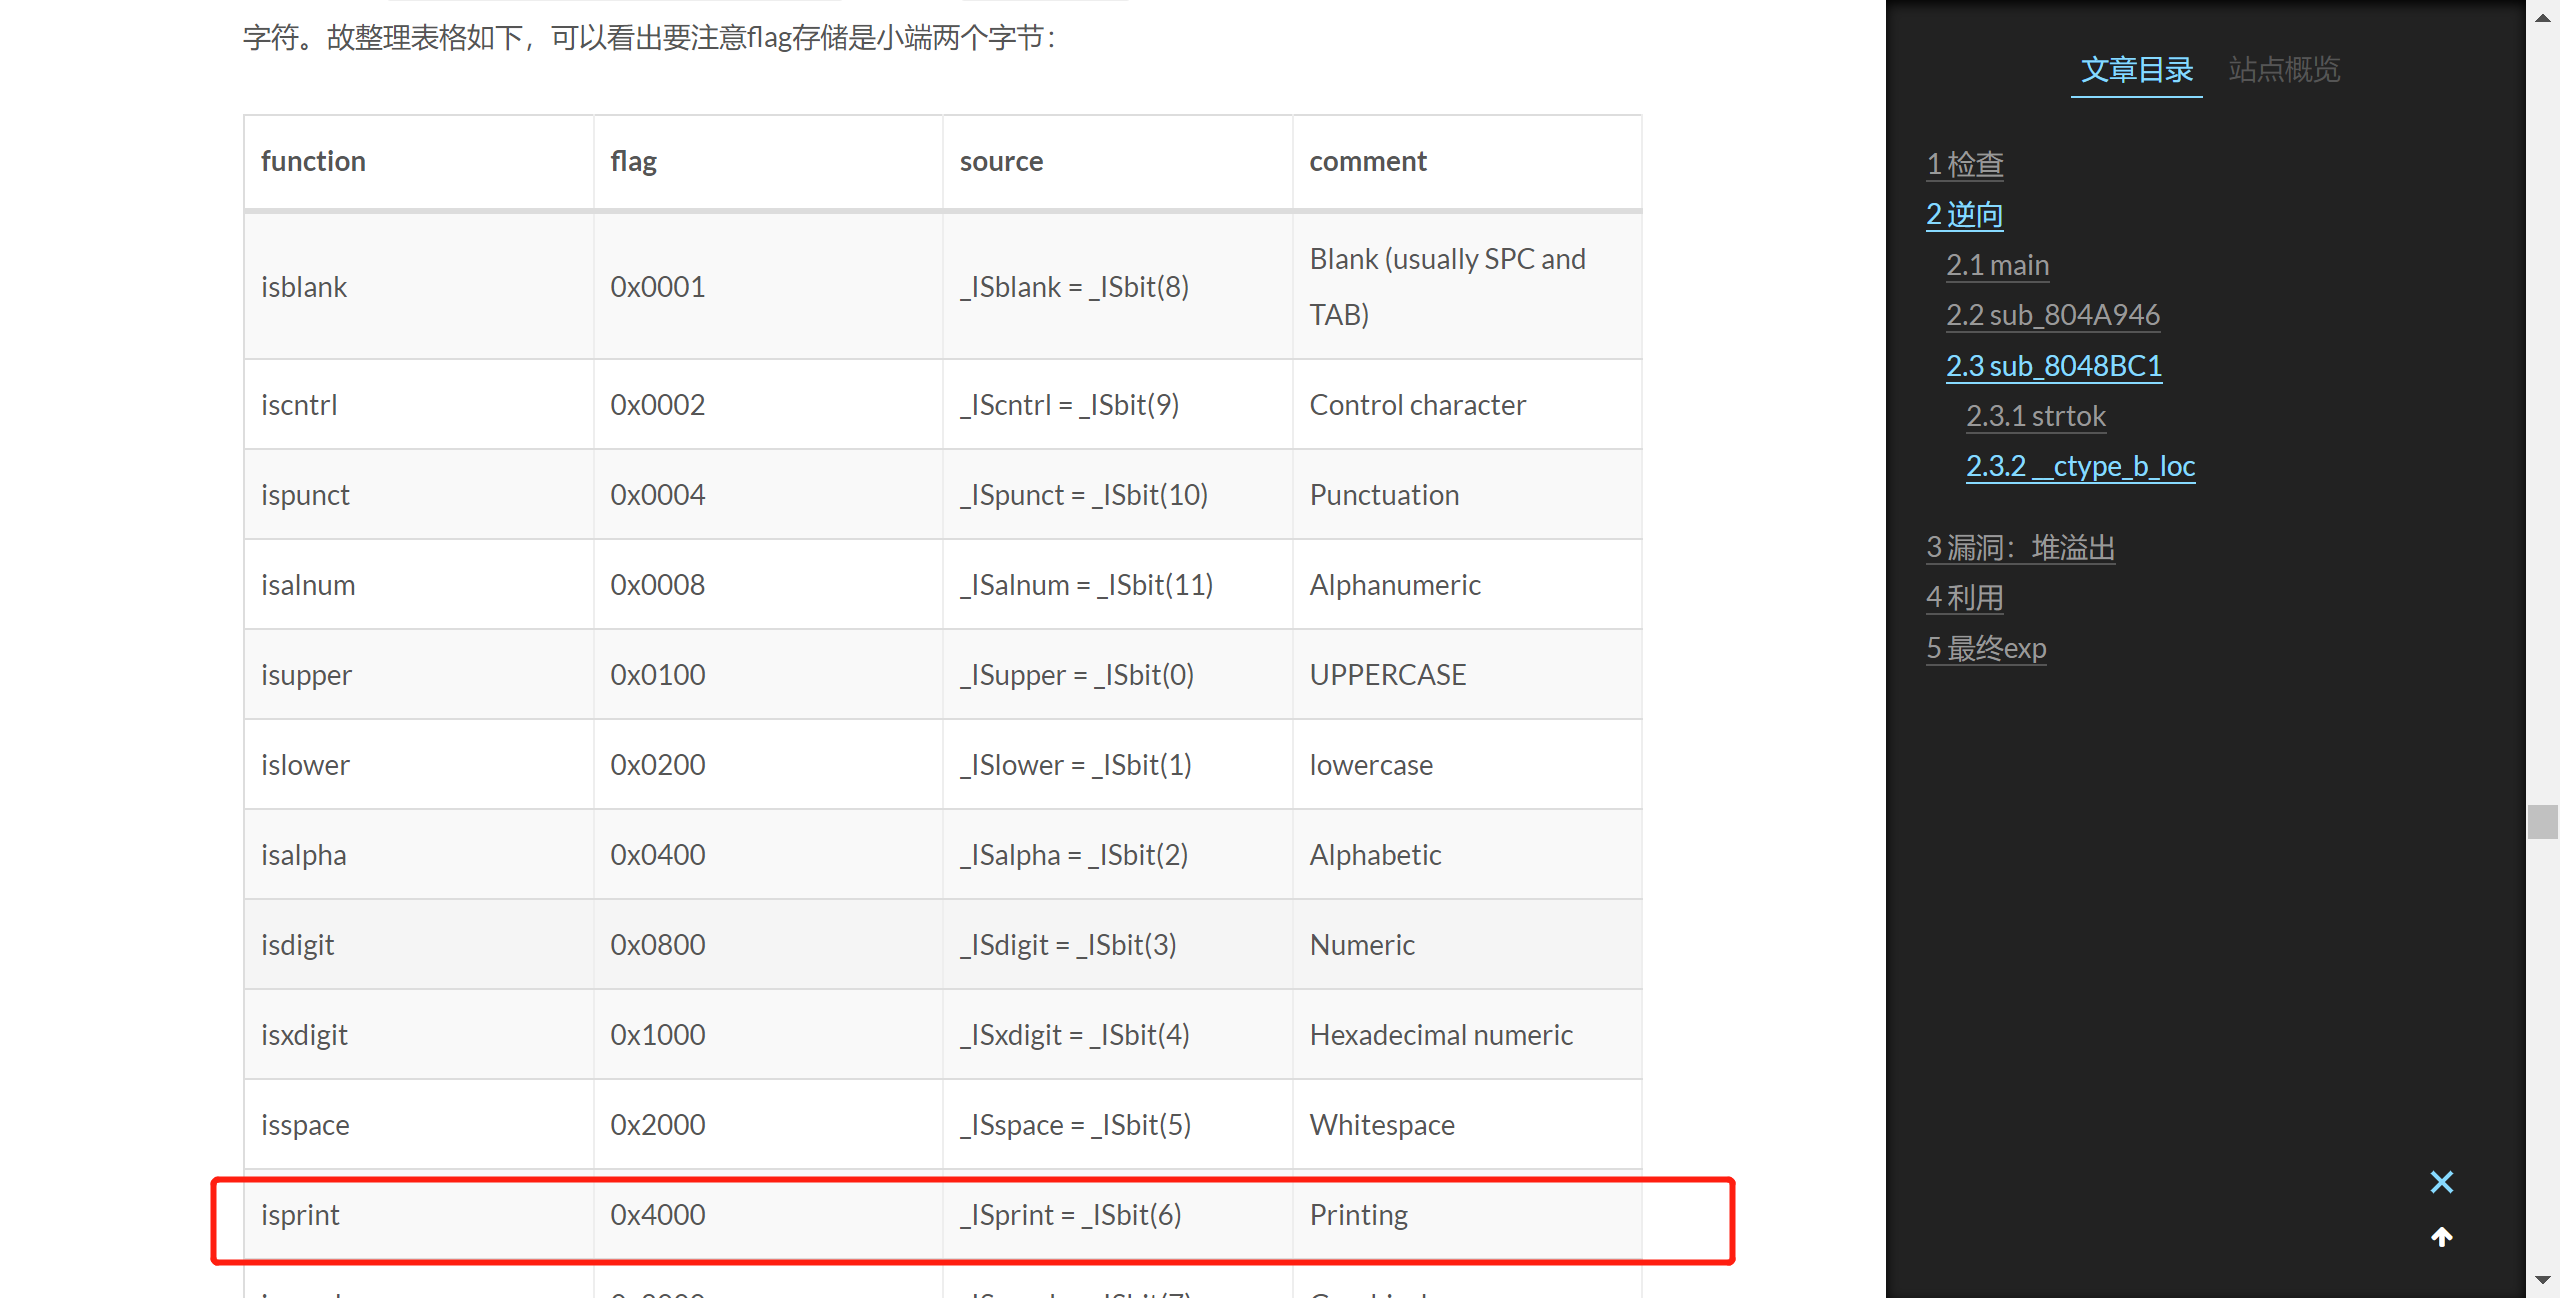
Task: Click the 0x0100 isupper flag cell
Action: [657, 675]
